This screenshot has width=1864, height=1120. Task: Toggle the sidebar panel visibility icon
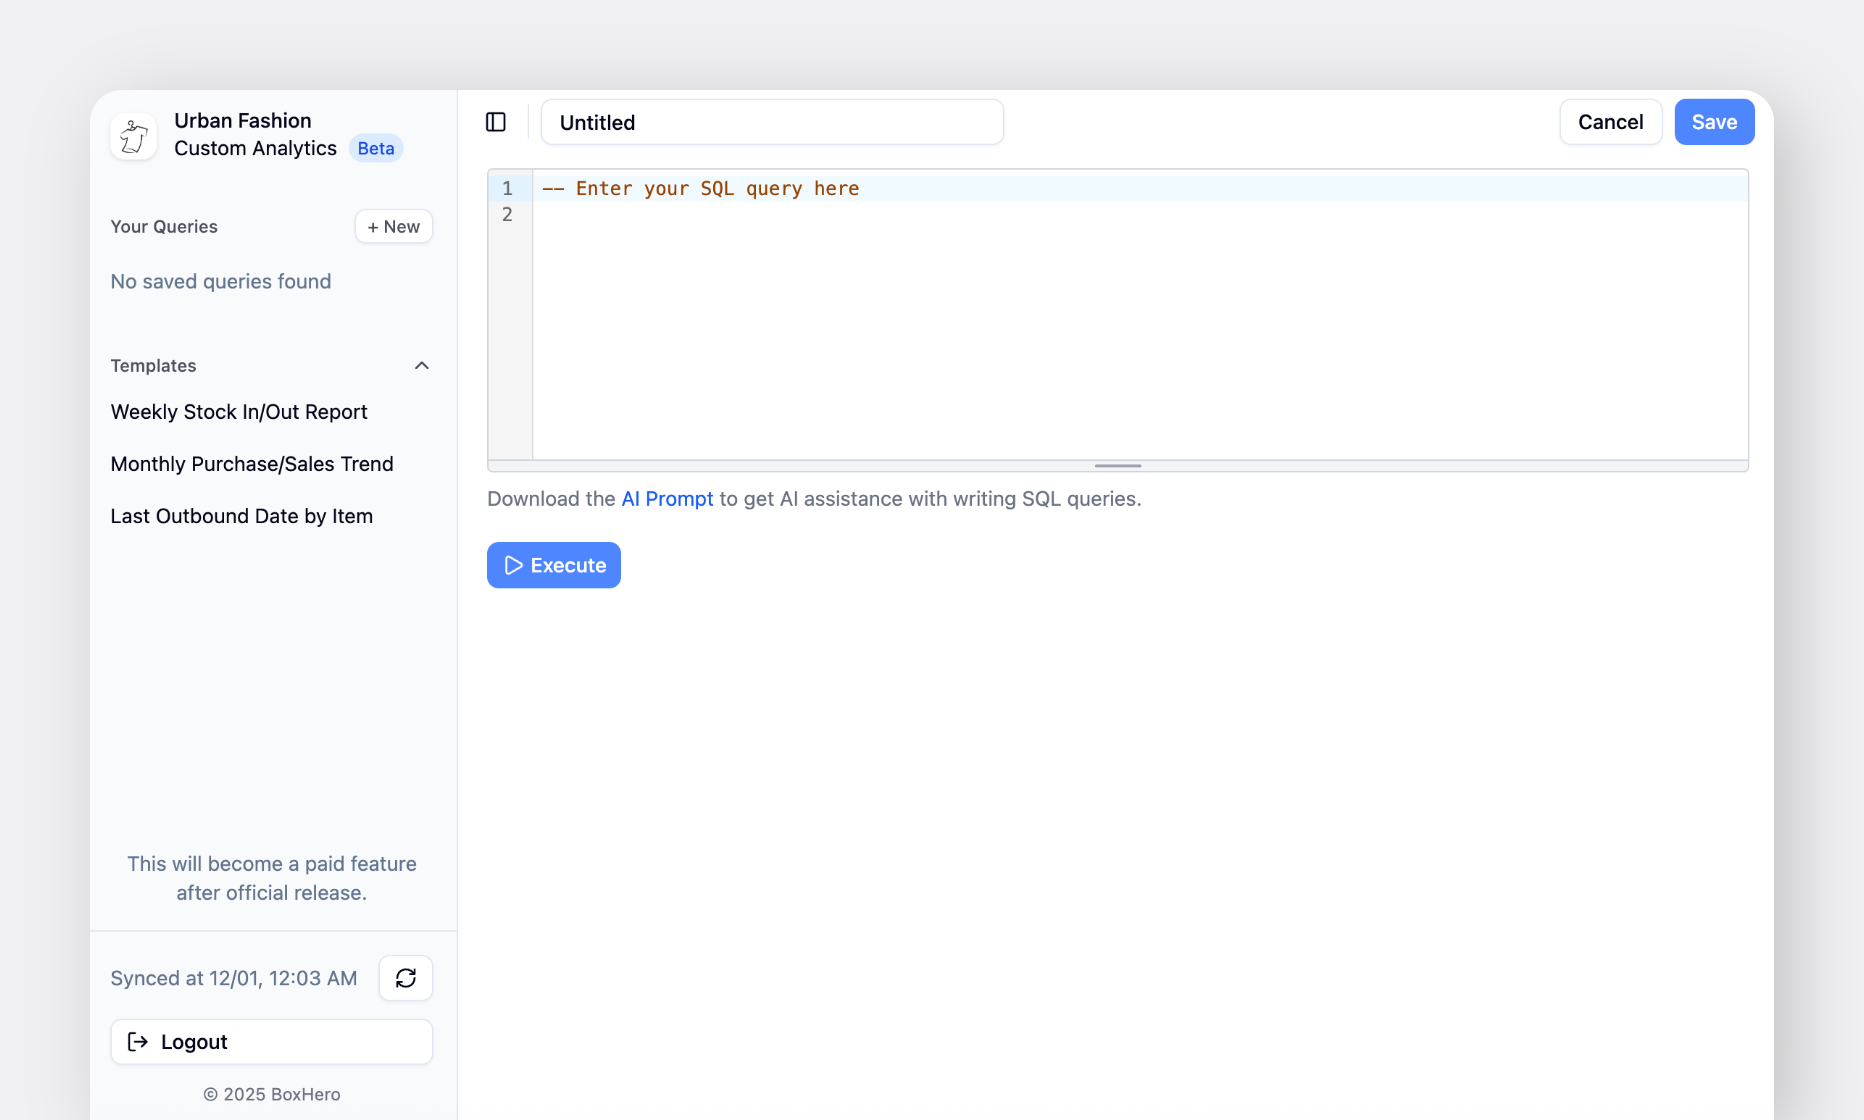point(496,121)
